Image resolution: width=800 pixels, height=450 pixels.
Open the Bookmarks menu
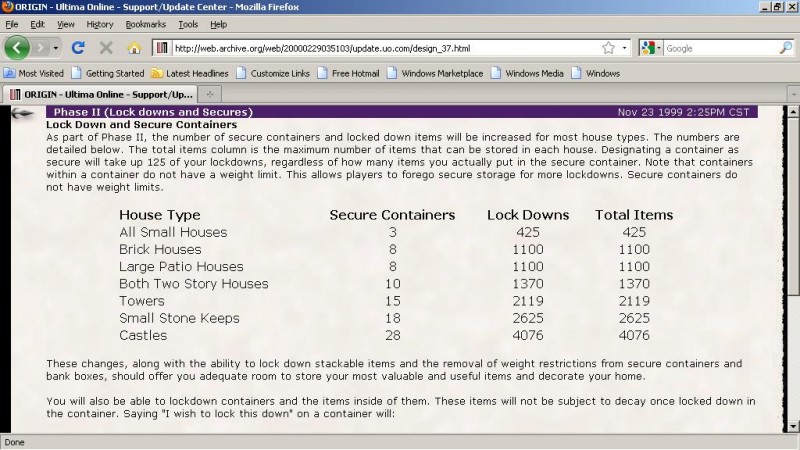click(x=145, y=24)
